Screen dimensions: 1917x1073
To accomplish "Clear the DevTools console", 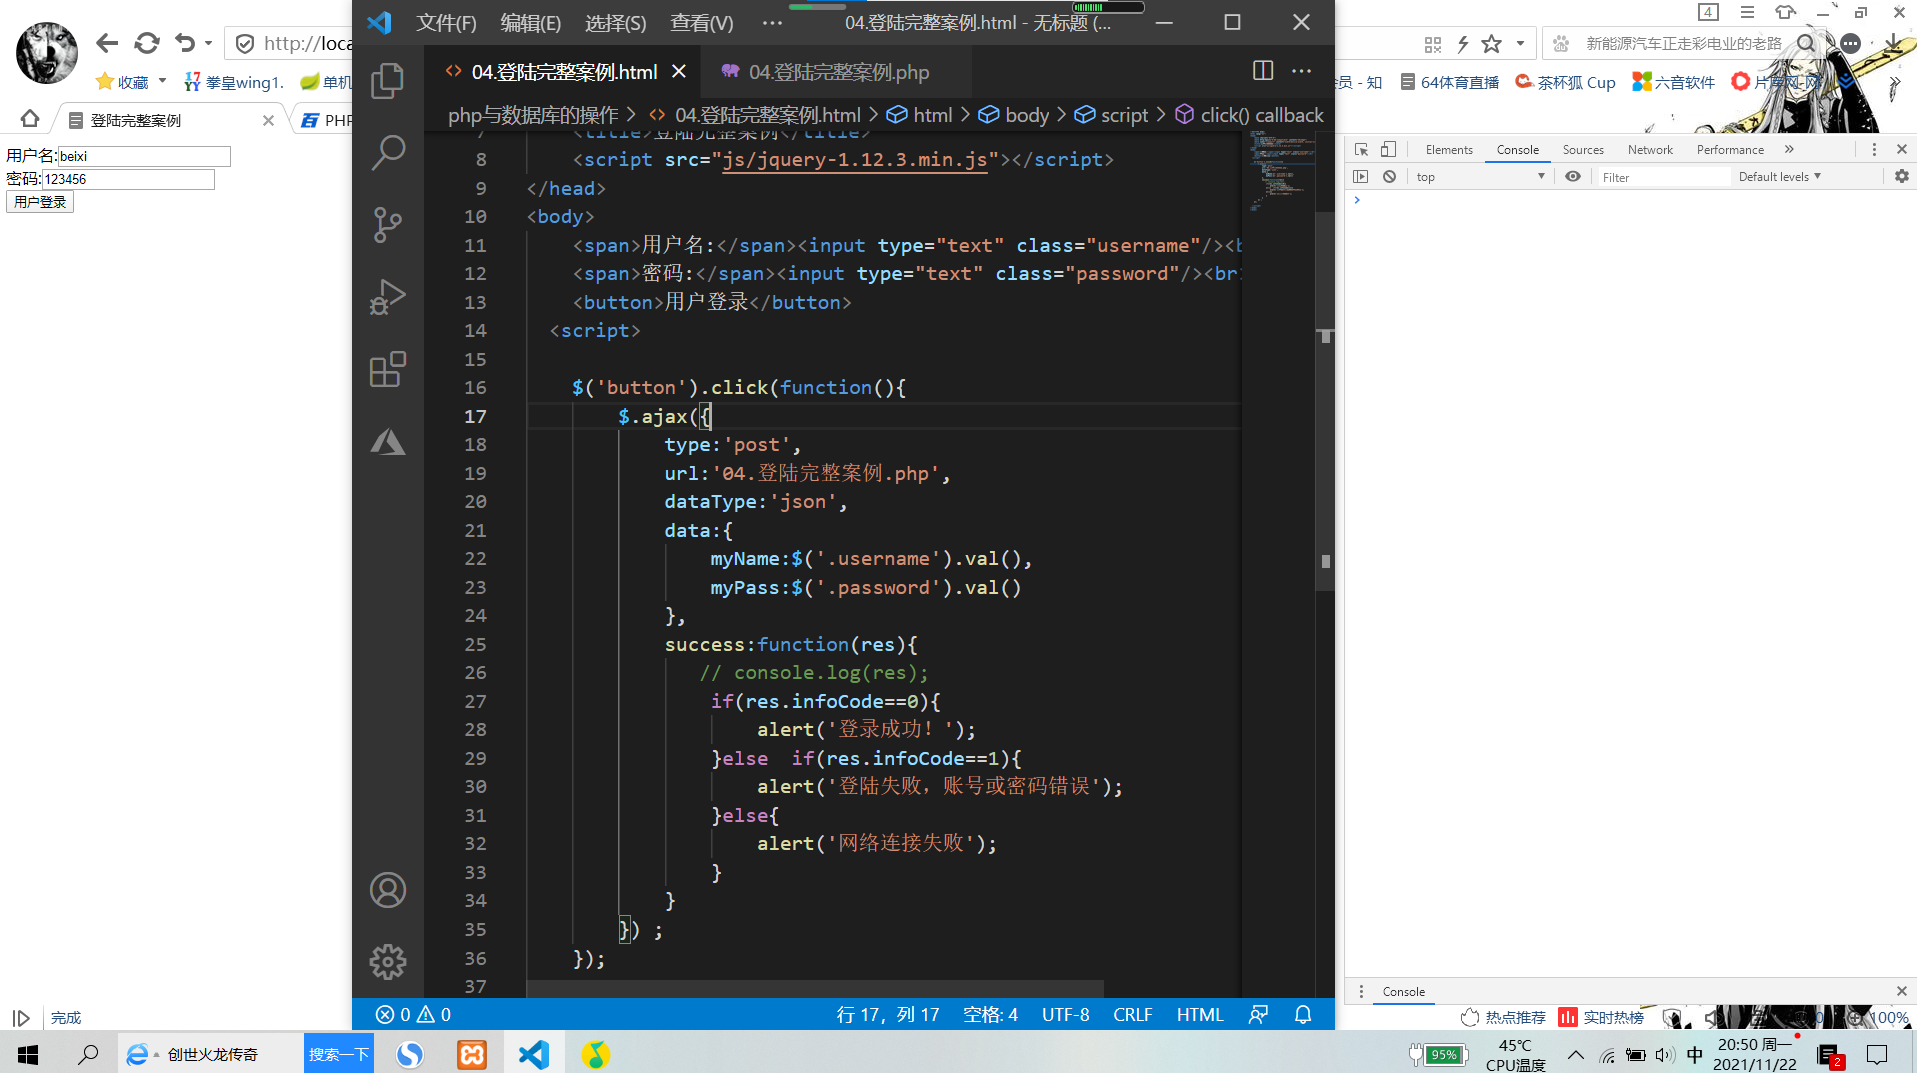I will pos(1389,176).
